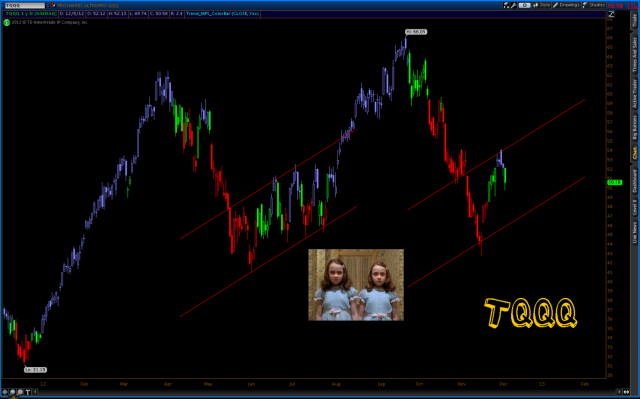This screenshot has width=640, height=399.
Task: Switch to the Big Buttons side tab
Action: (634, 128)
